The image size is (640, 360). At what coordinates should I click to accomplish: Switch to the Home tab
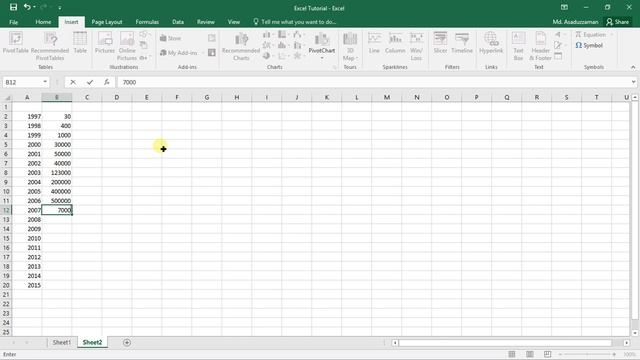[x=43, y=22]
